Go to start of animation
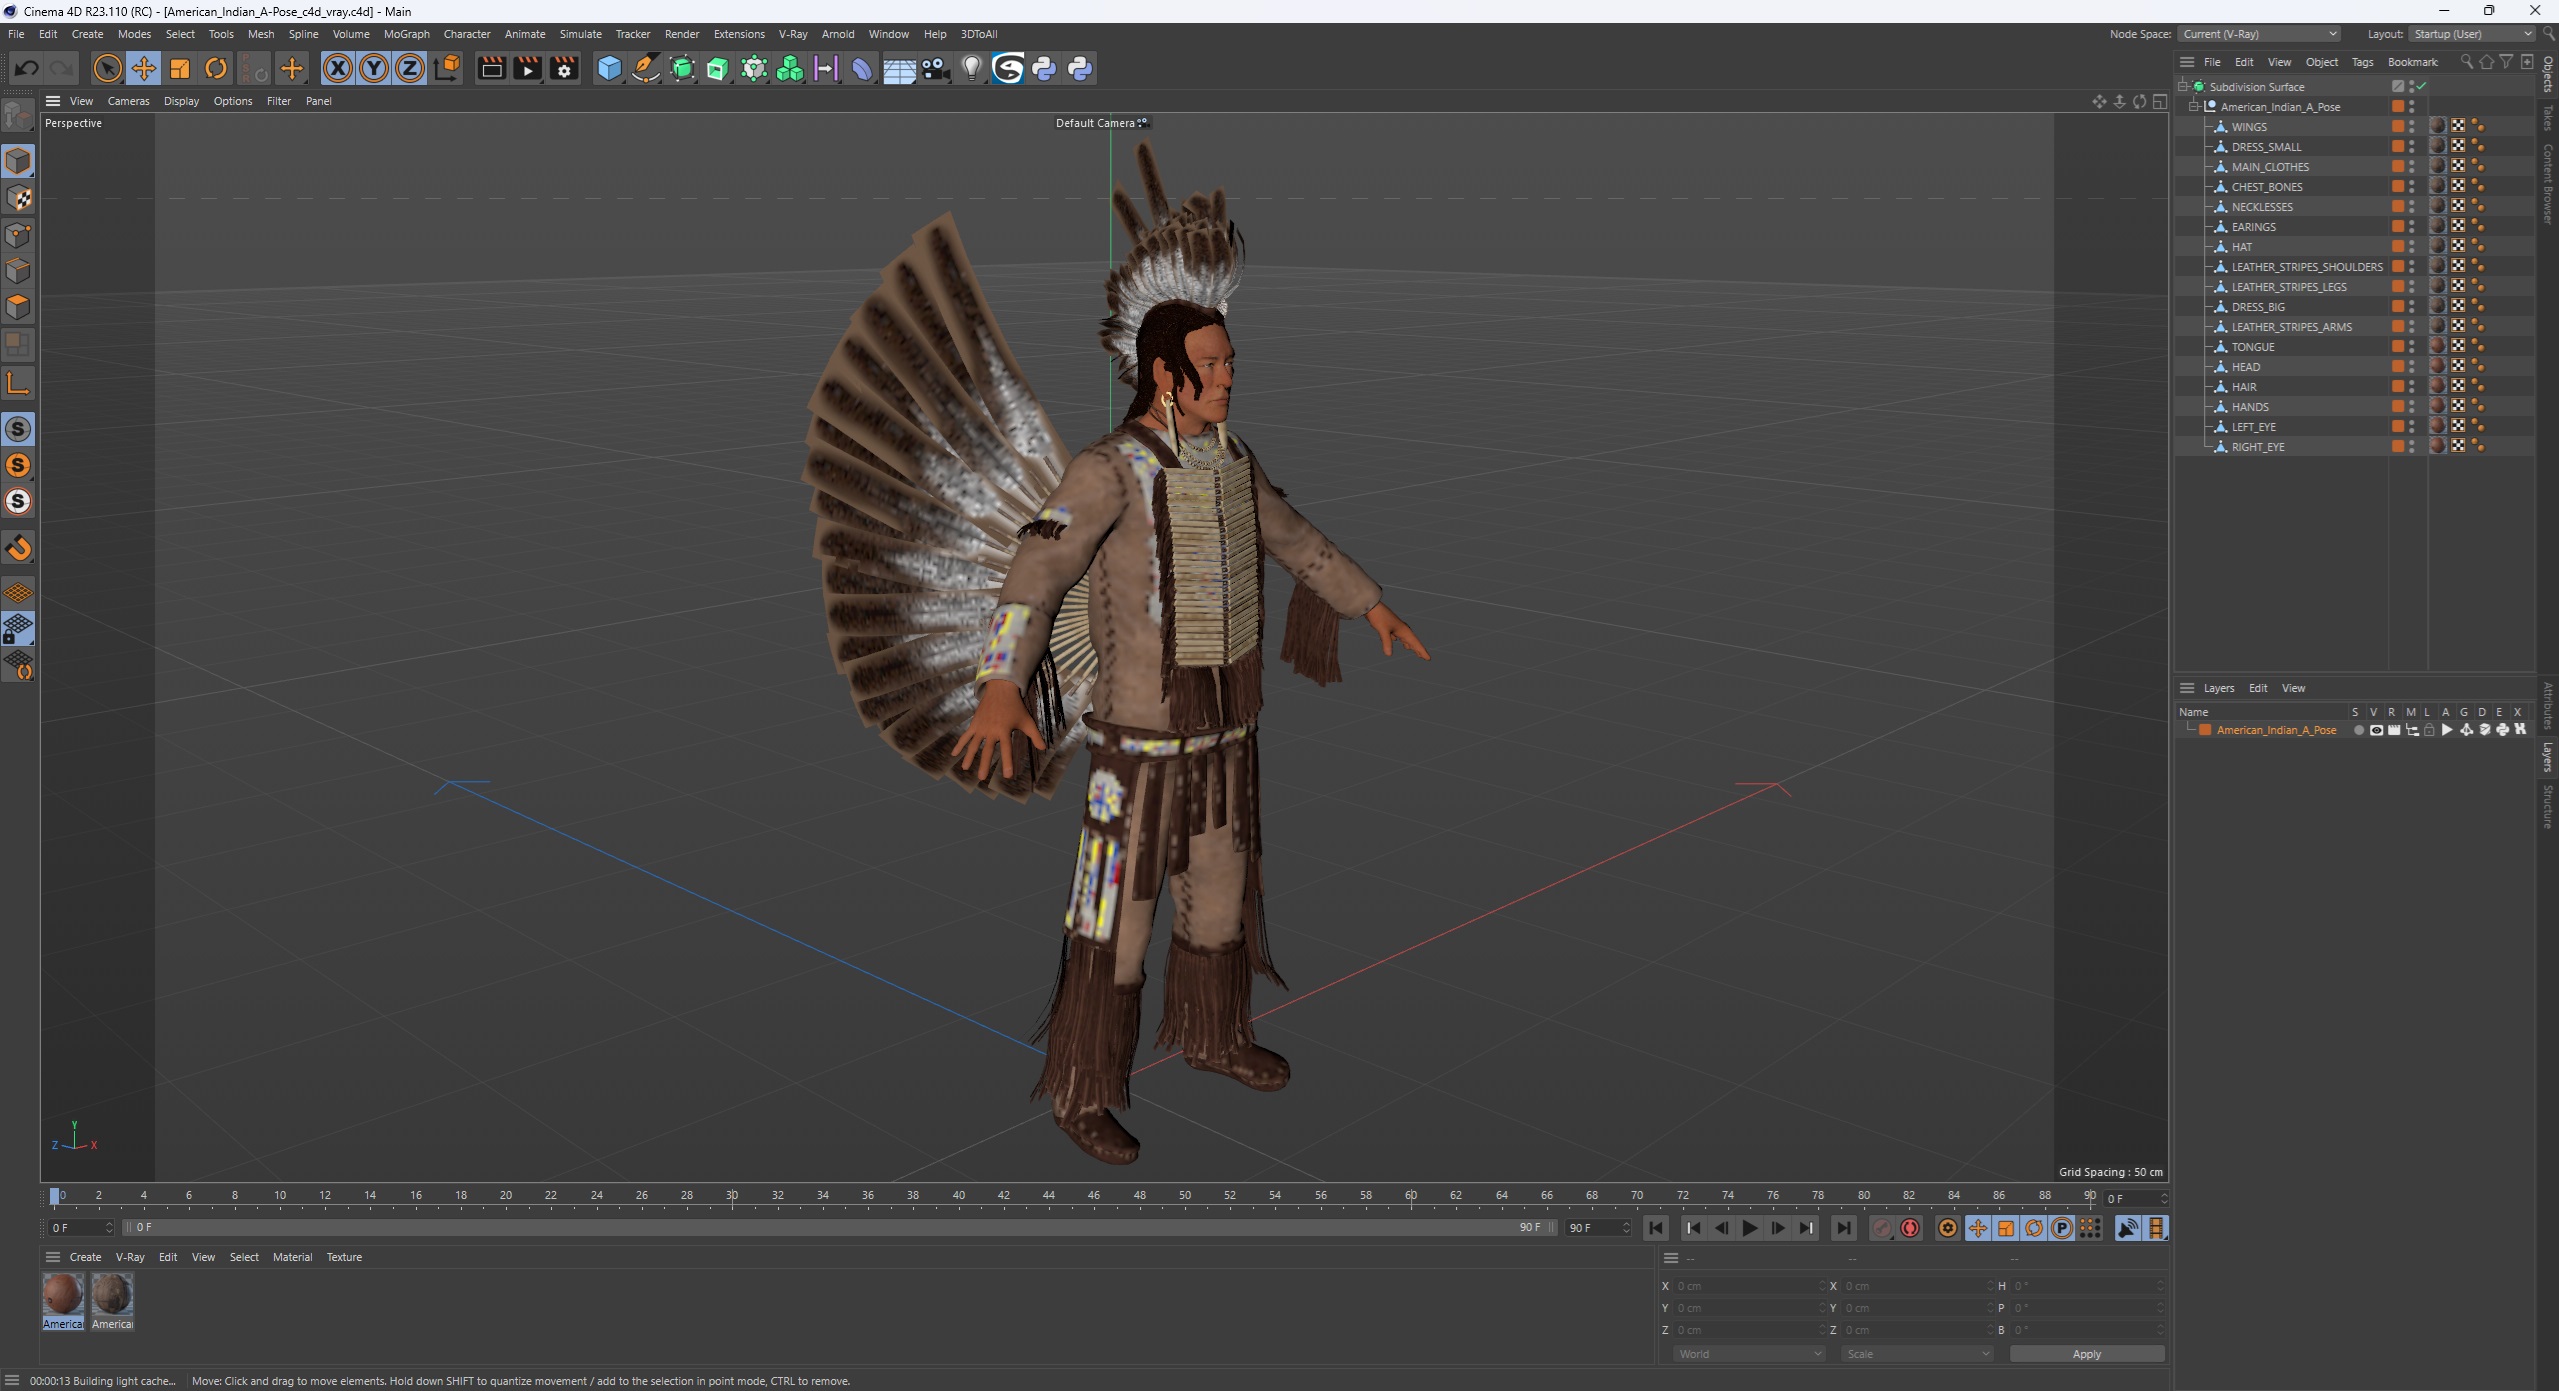This screenshot has height=1391, width=2559. coord(1656,1228)
